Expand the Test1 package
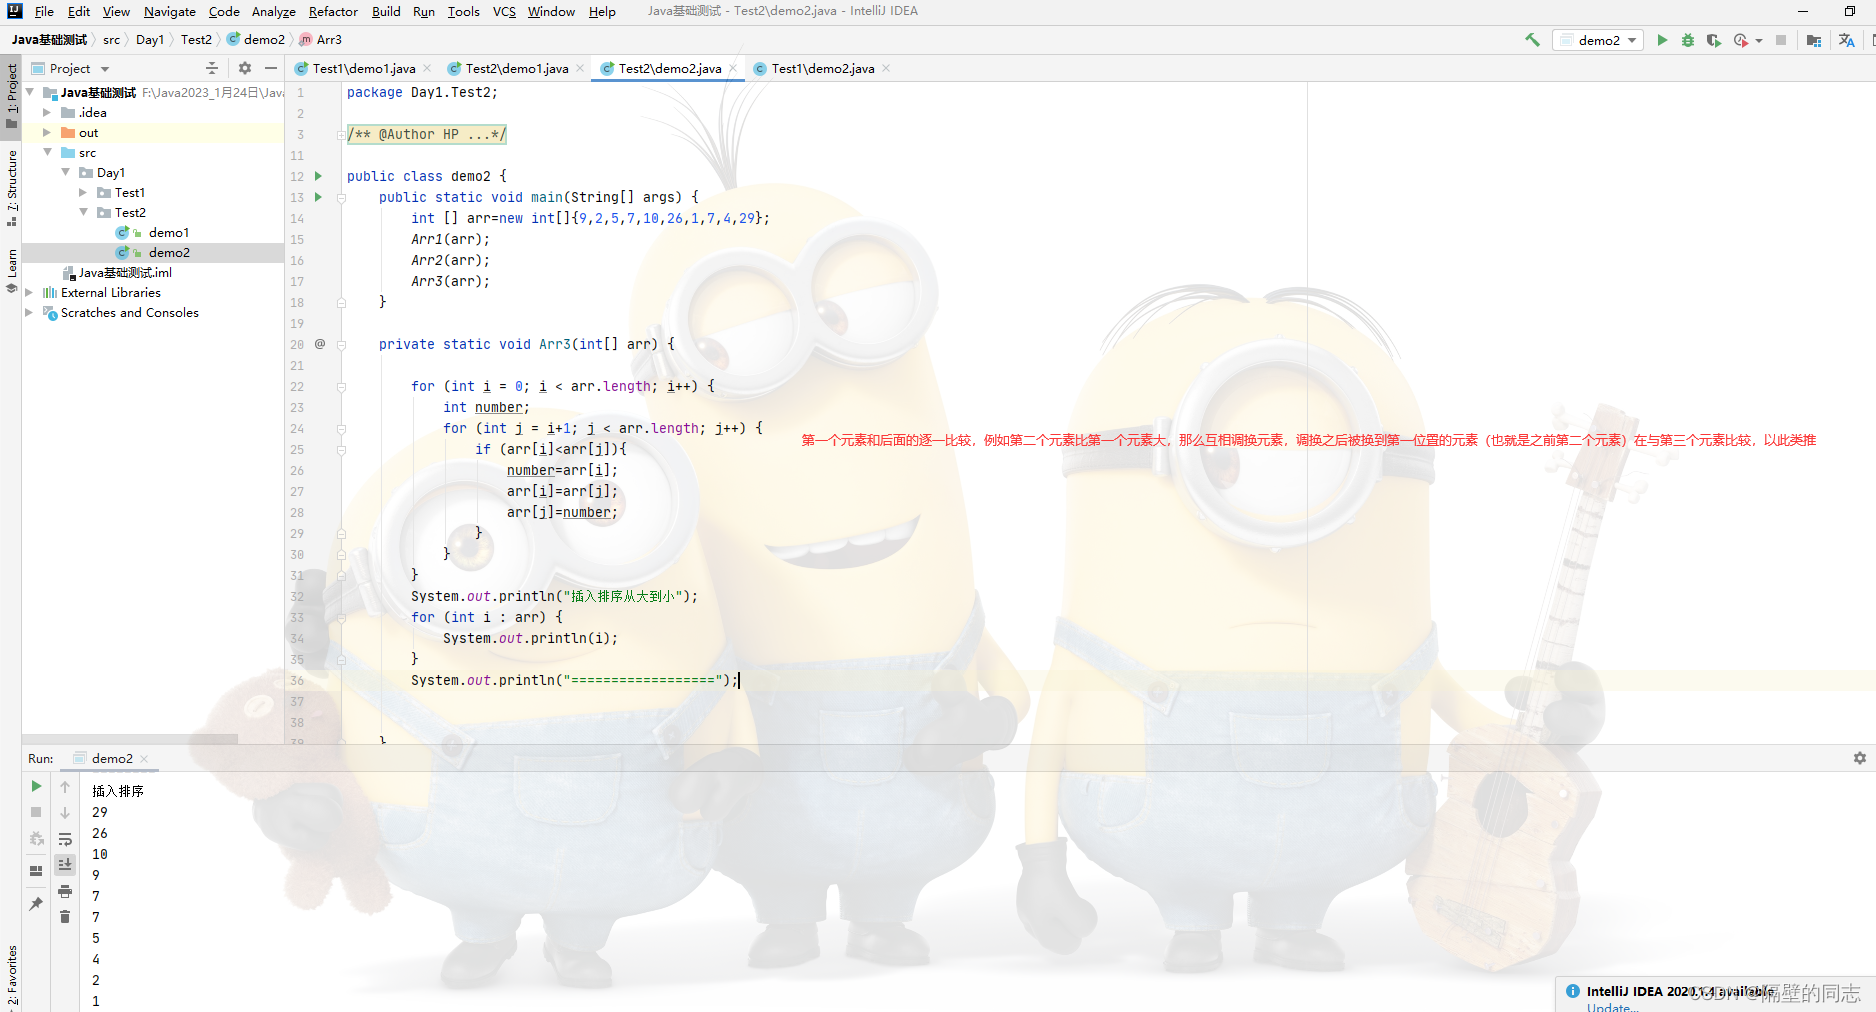The width and height of the screenshot is (1876, 1012). tap(83, 192)
